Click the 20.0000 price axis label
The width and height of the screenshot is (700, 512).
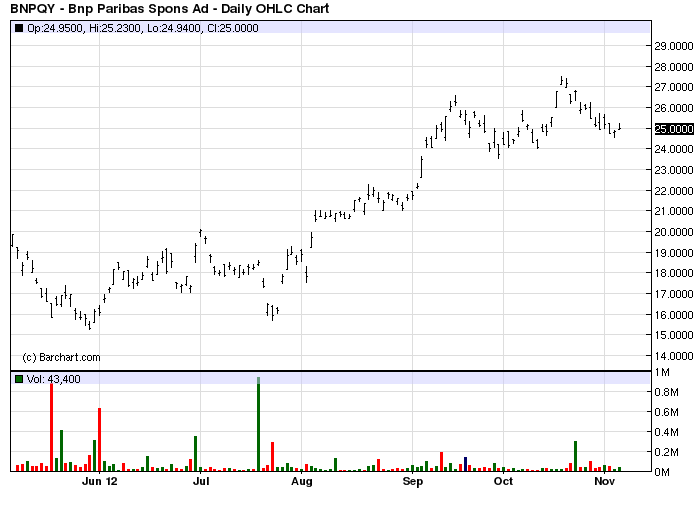pyautogui.click(x=674, y=232)
